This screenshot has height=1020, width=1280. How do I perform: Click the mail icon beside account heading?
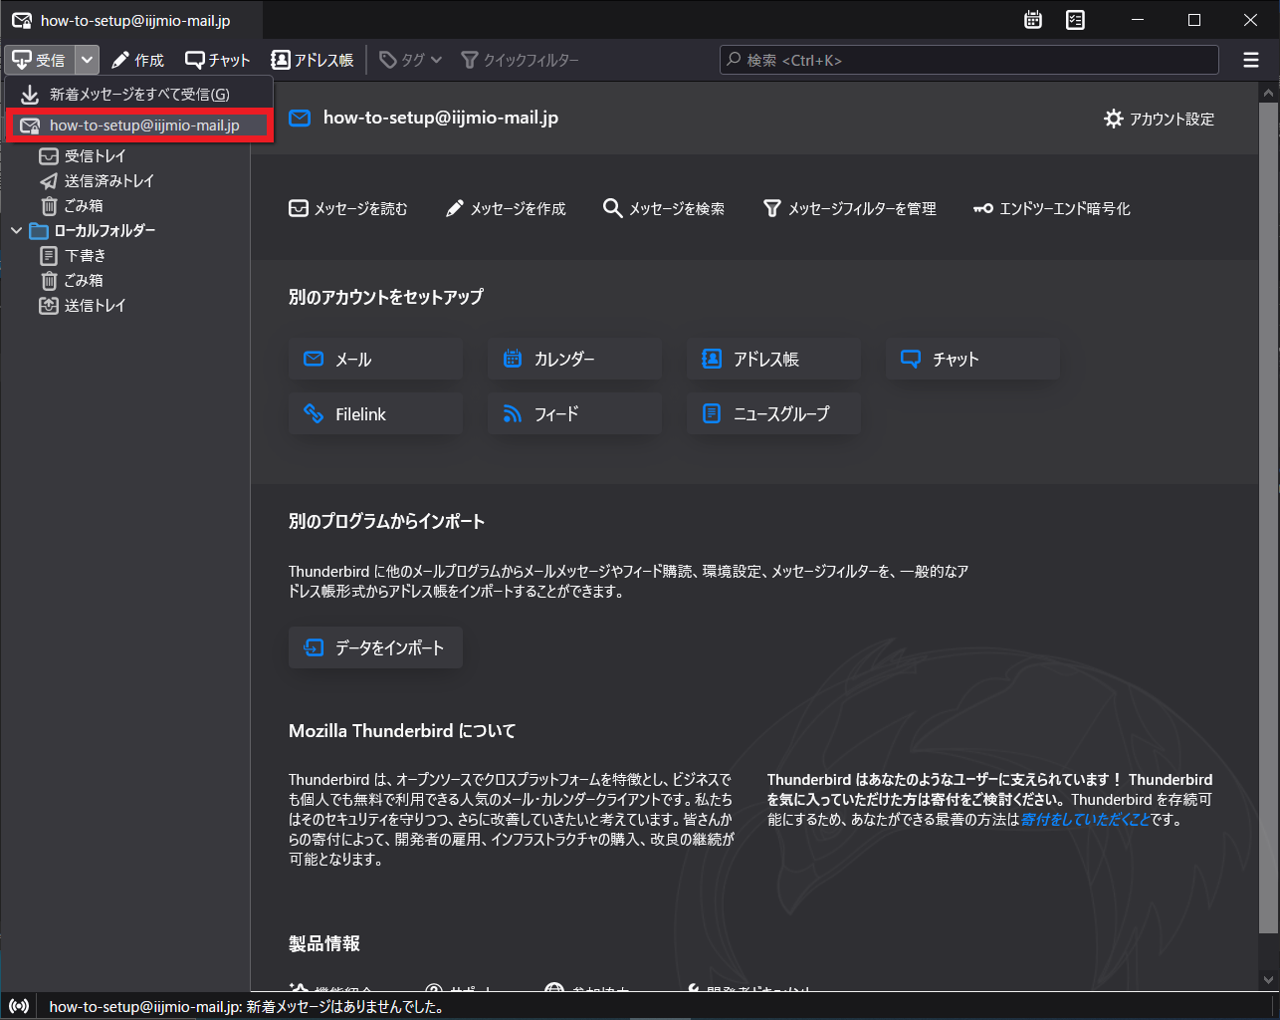pos(299,119)
